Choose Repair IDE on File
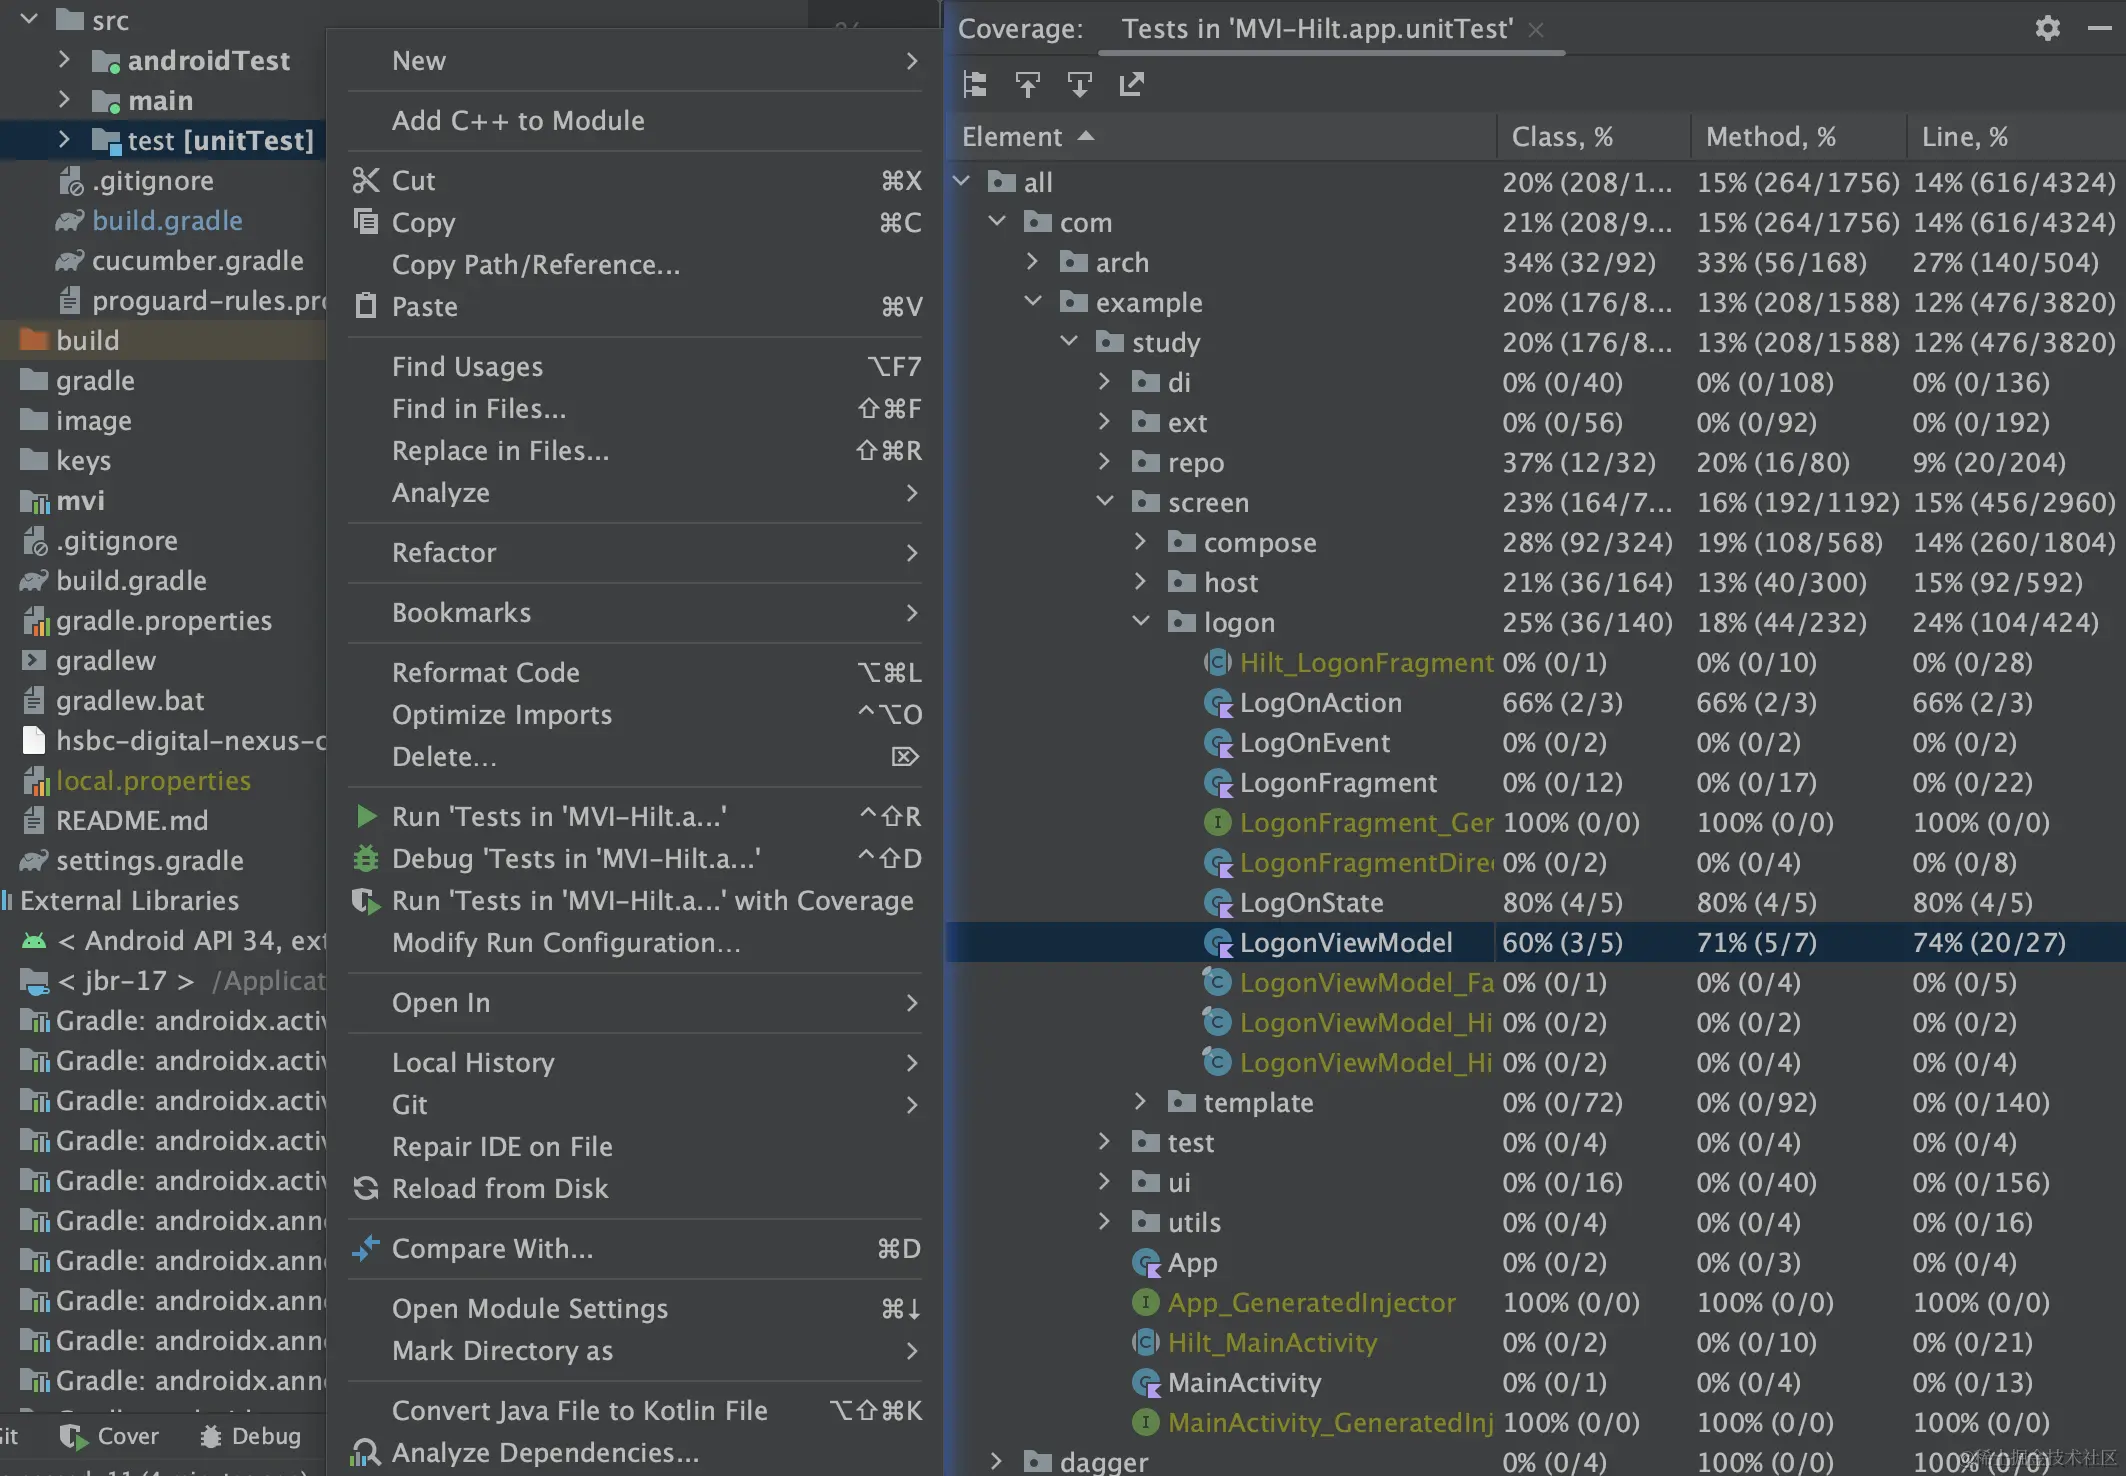 coord(634,1147)
